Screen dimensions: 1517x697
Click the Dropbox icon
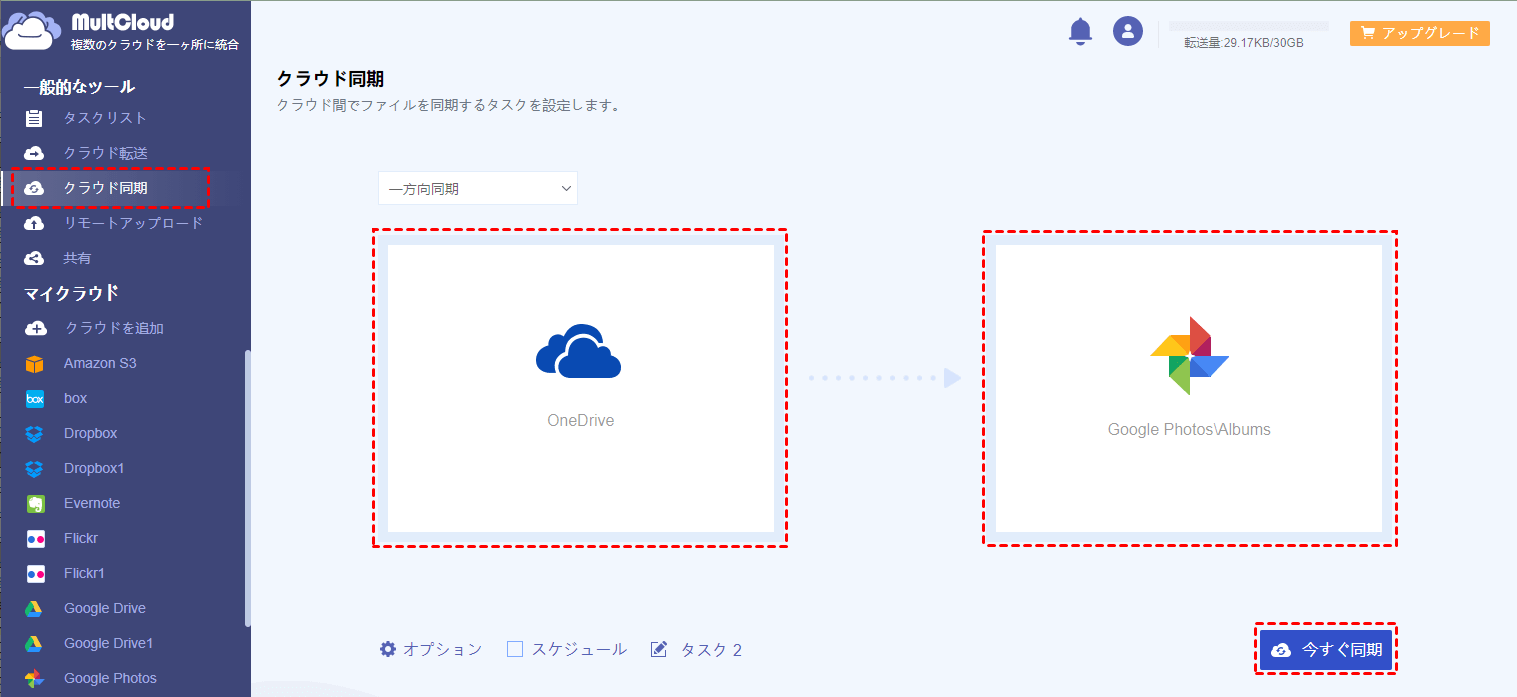(x=34, y=433)
